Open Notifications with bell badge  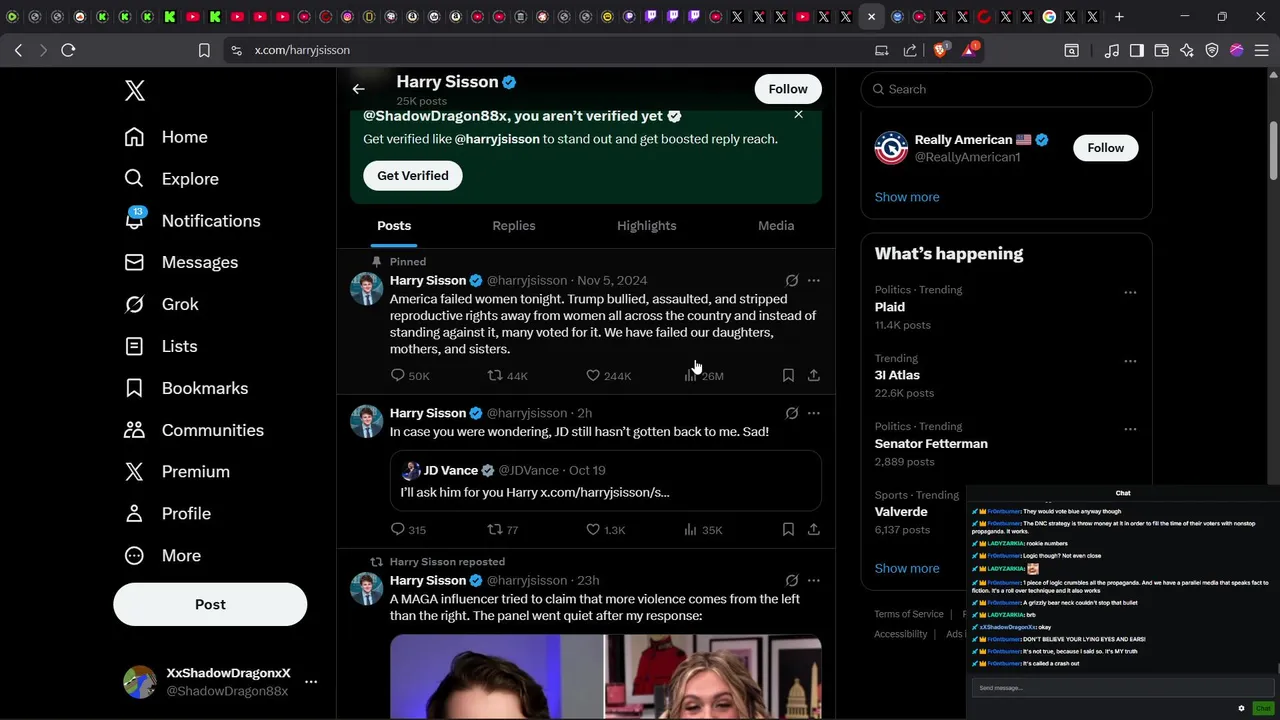[192, 221]
